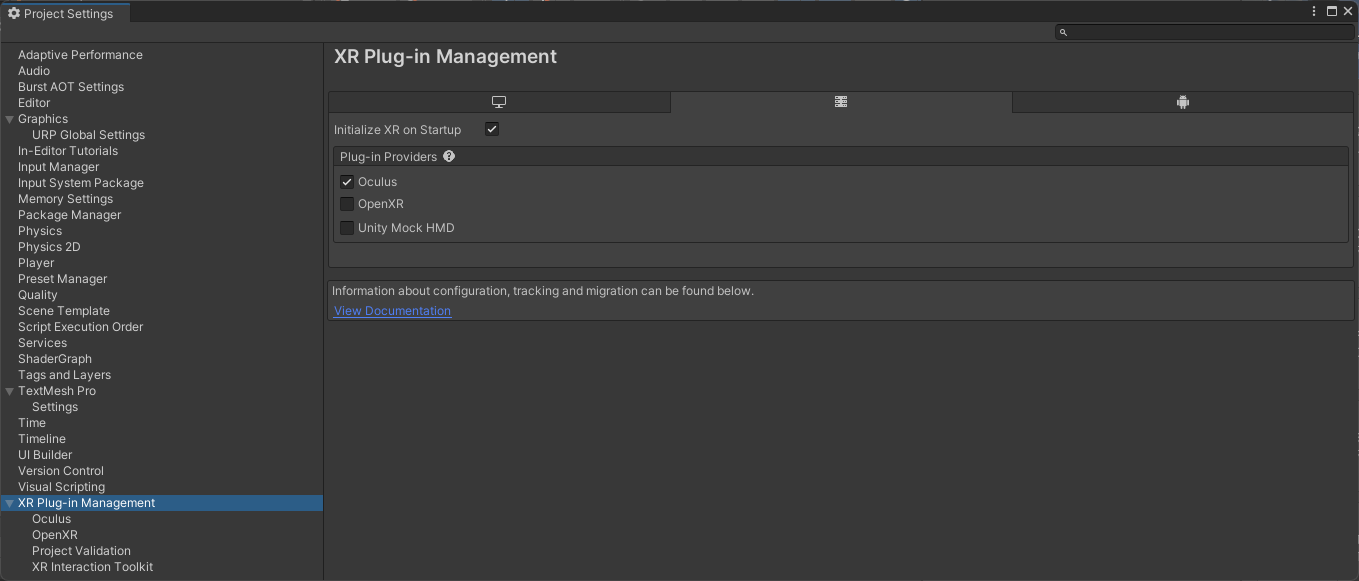
Task: Open the Android platform tab
Action: (1183, 102)
